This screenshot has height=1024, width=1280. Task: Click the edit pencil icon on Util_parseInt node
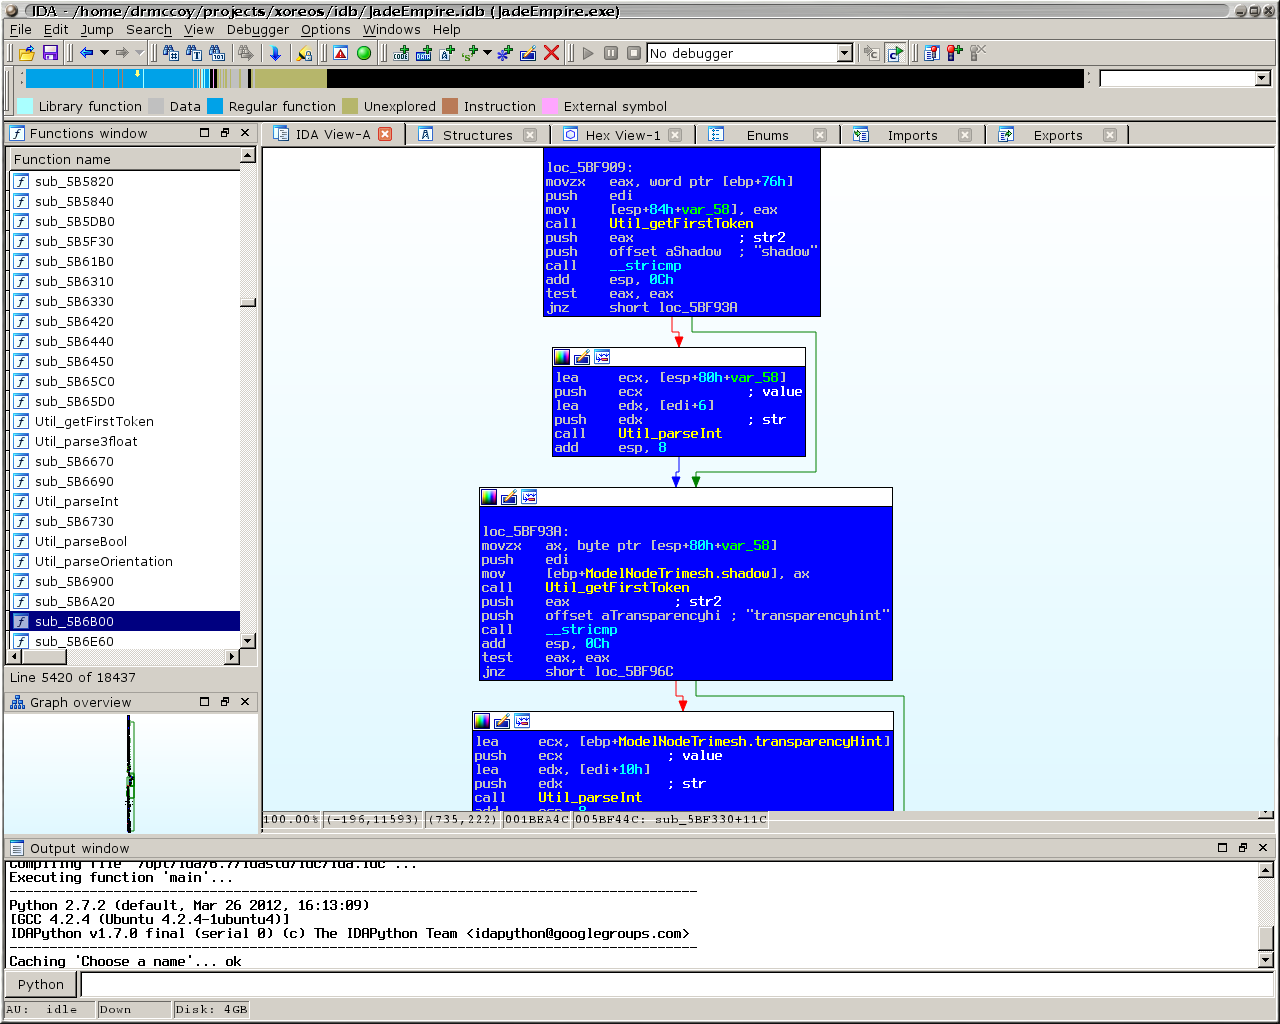pyautogui.click(x=582, y=357)
